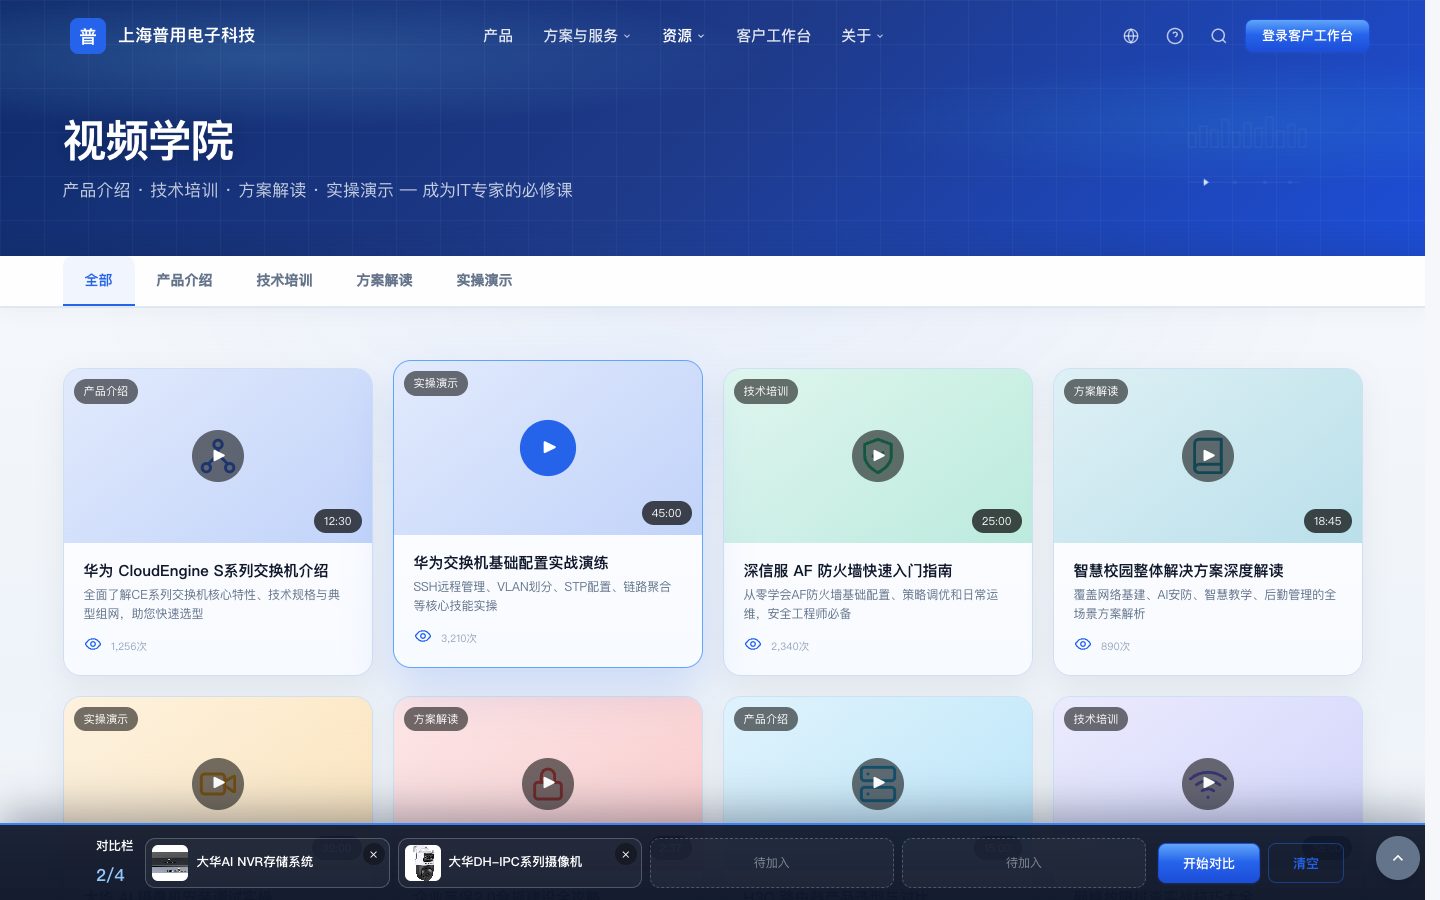Play the 华为 CloudEngine S系列交换机介绍 video

[218, 456]
